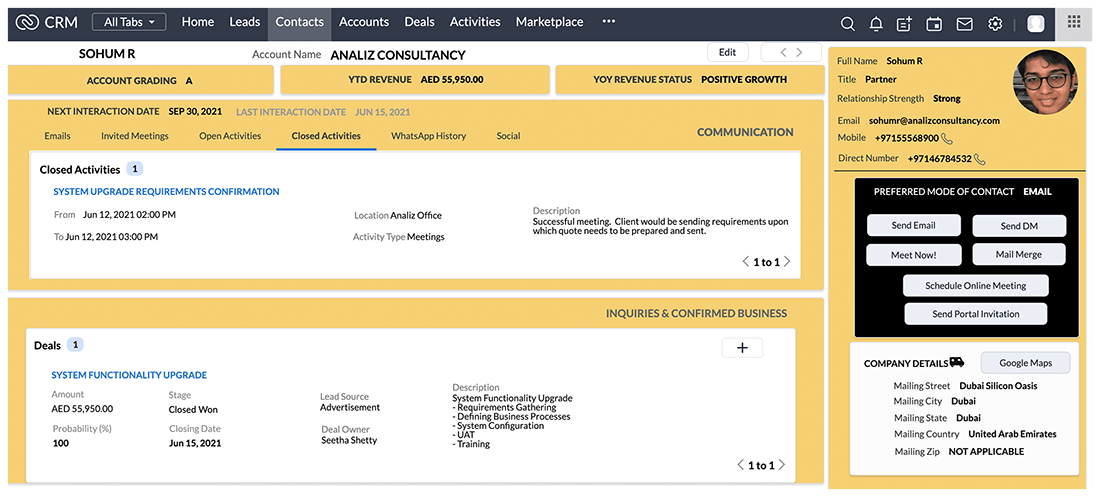Switch to Open Activities tab
Image resolution: width=1100 pixels, height=497 pixels.
pyautogui.click(x=230, y=136)
